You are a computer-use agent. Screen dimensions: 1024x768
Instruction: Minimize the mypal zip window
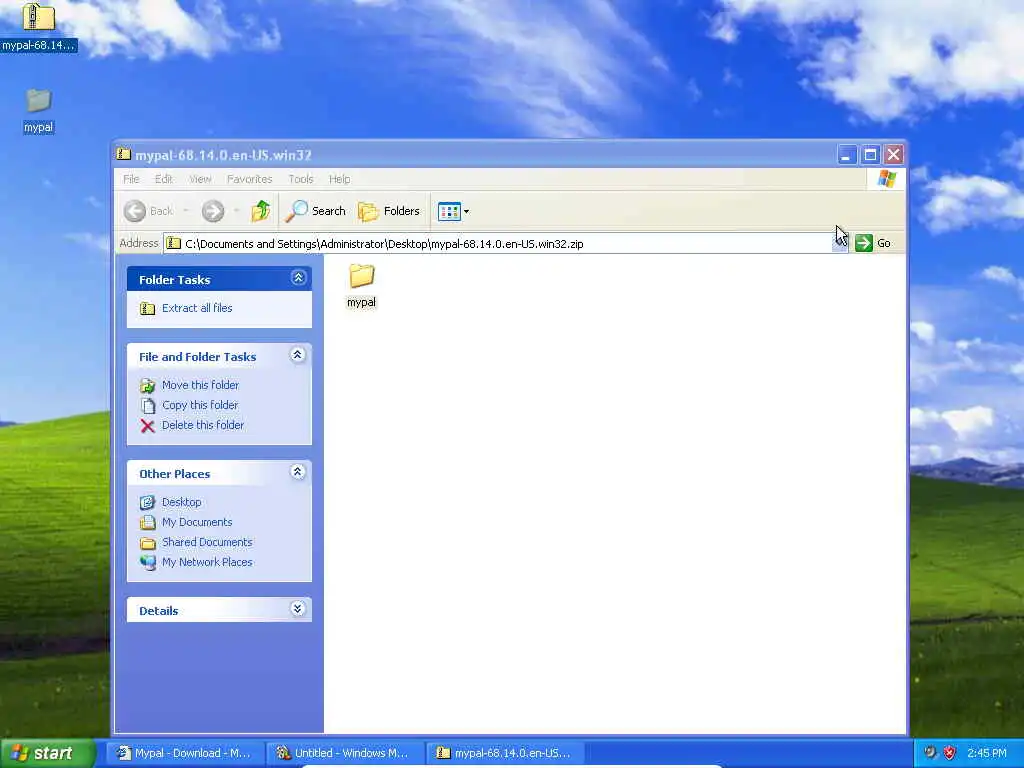click(847, 155)
